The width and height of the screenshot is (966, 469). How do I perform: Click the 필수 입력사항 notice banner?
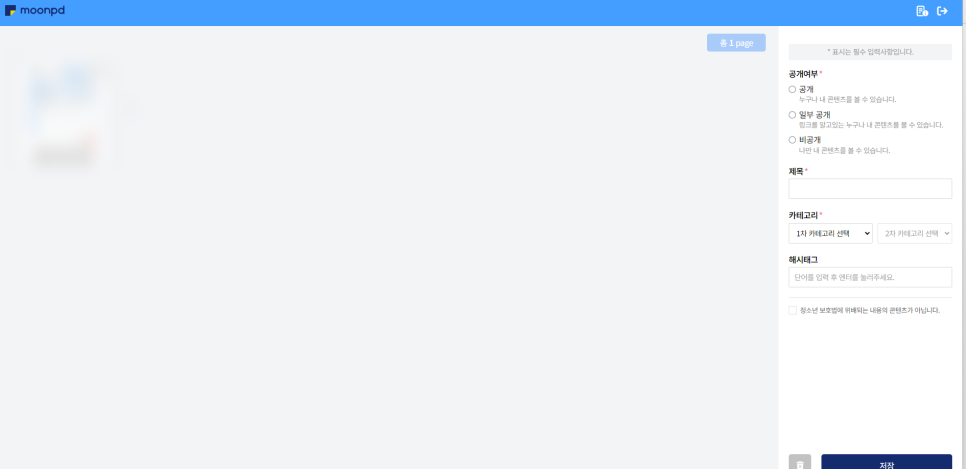point(870,52)
